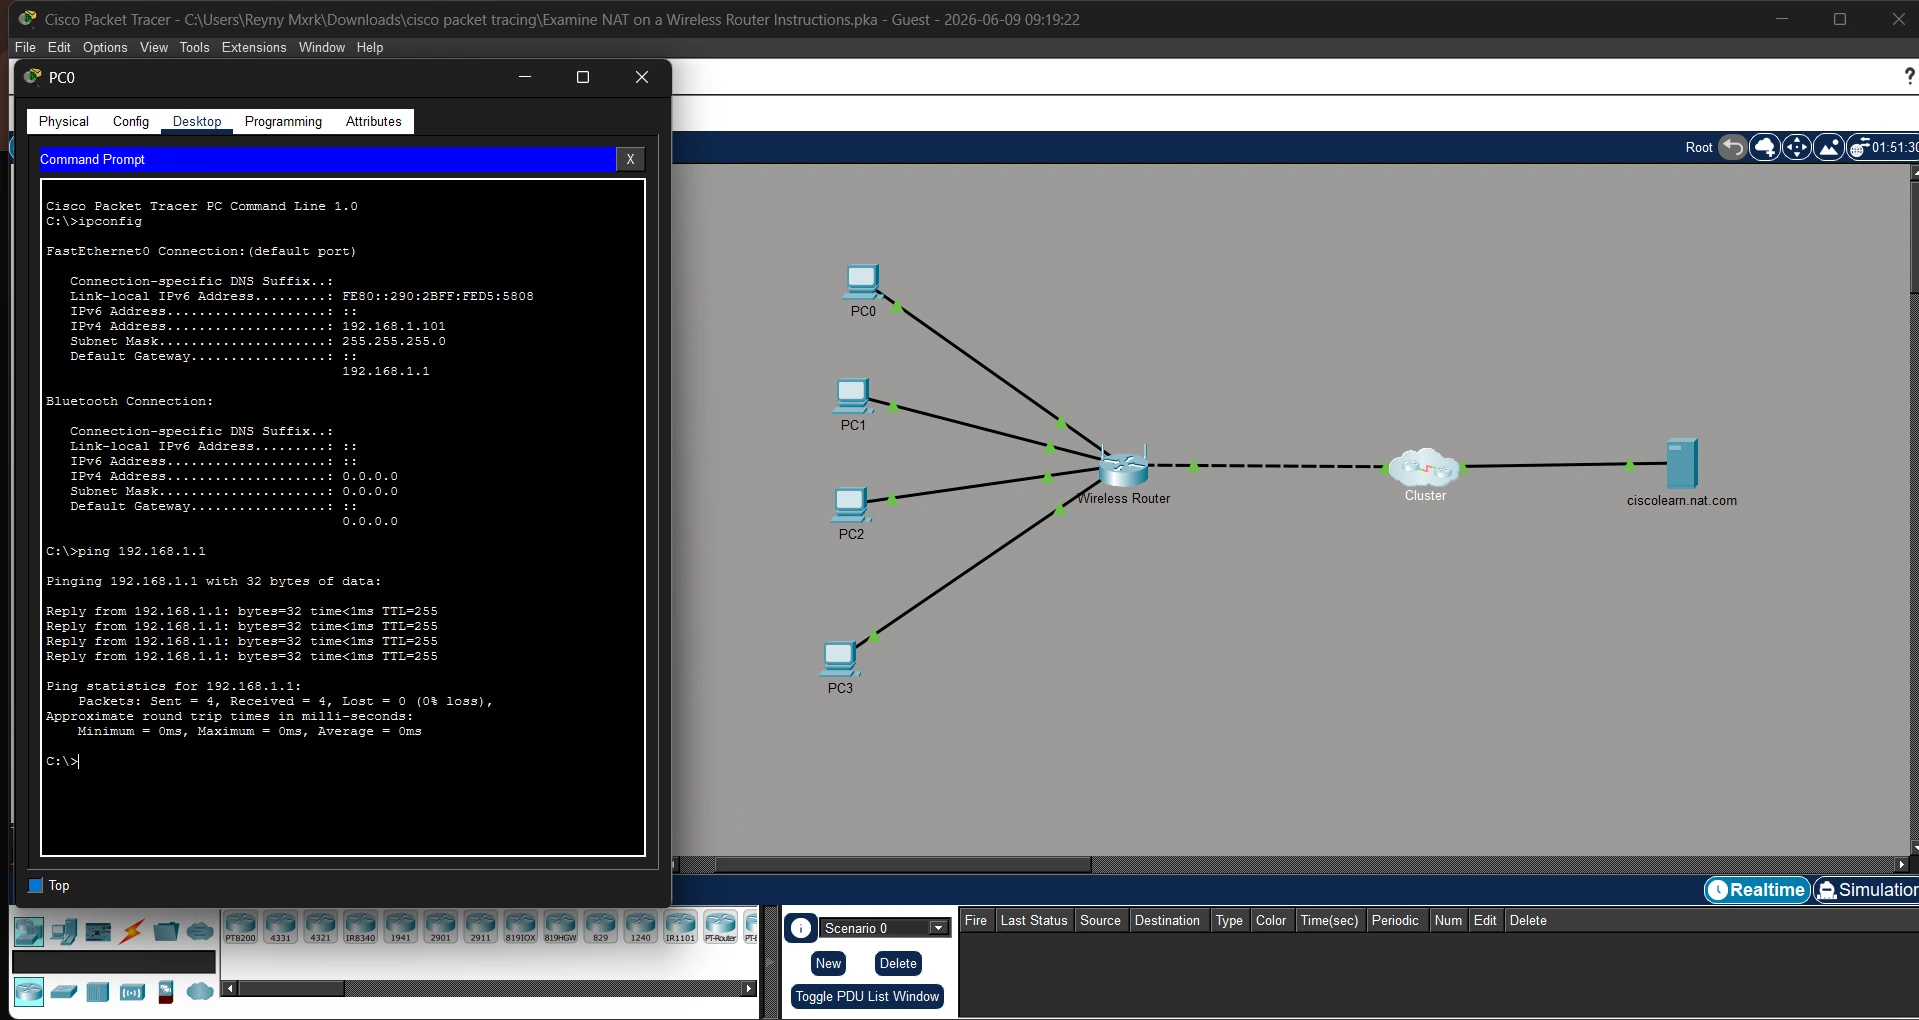This screenshot has height=1020, width=1919.
Task: Switch to the Physical tab in PC0
Action: pyautogui.click(x=64, y=121)
